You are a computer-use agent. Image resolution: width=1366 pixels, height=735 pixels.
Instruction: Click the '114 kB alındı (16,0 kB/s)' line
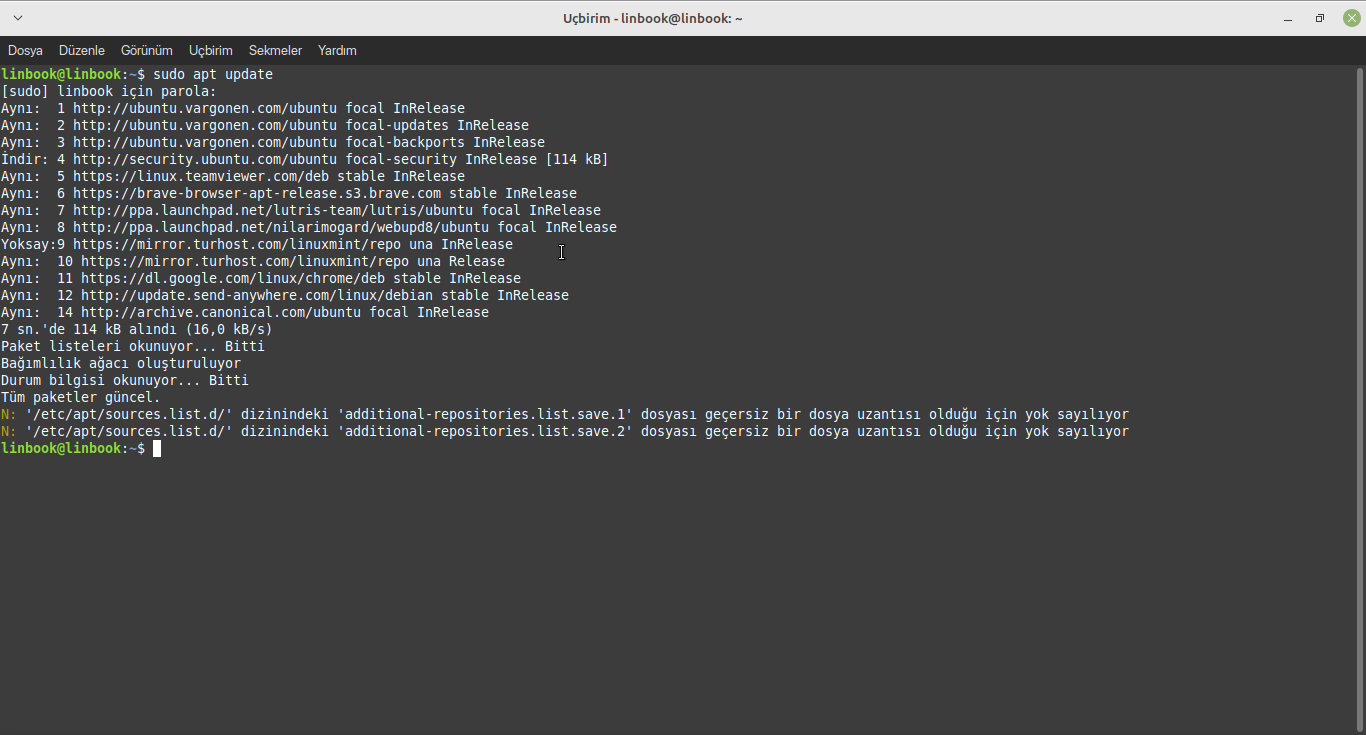coord(137,330)
